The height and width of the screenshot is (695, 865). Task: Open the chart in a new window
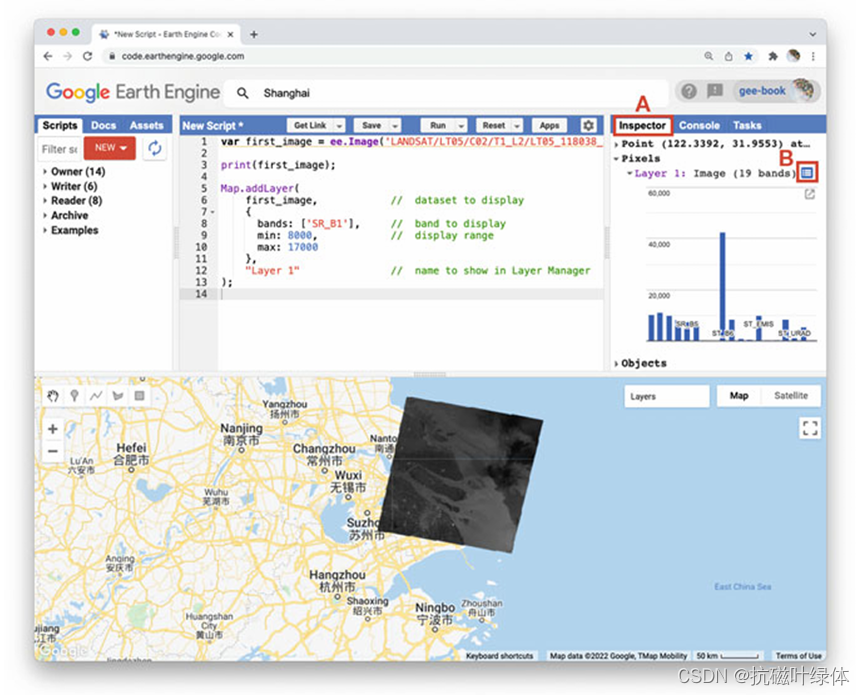click(809, 194)
